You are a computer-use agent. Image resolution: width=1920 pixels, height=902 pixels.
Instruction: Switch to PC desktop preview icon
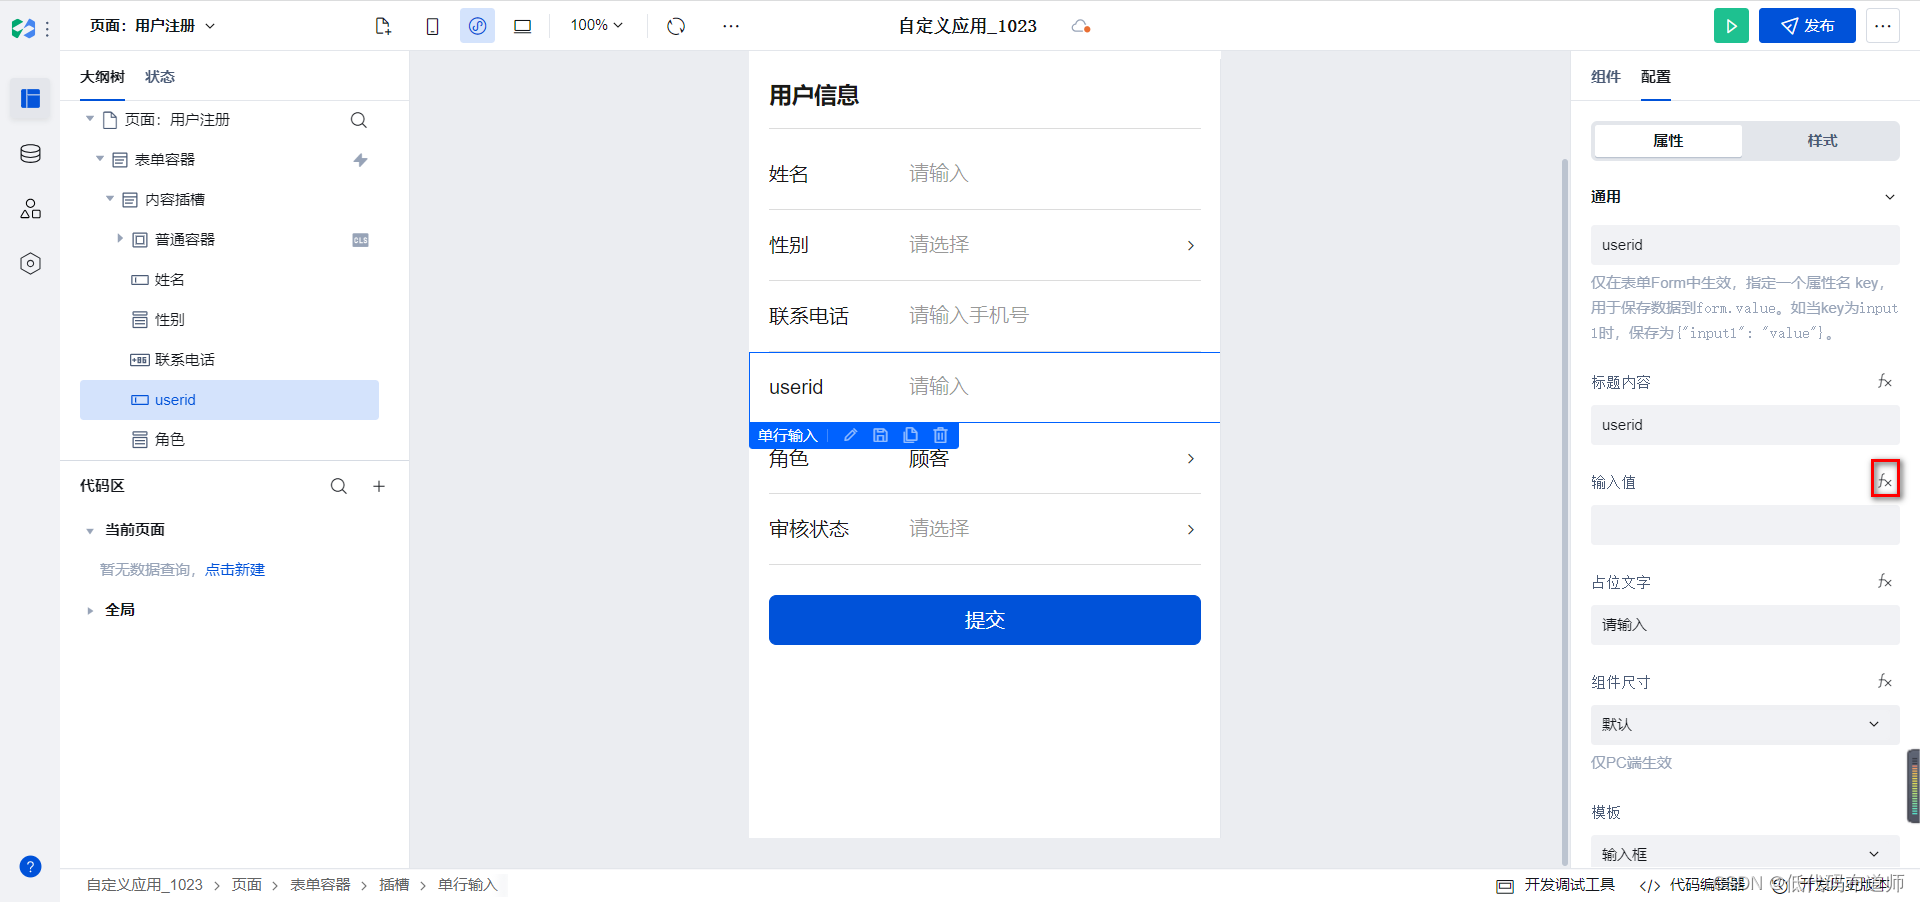(522, 26)
